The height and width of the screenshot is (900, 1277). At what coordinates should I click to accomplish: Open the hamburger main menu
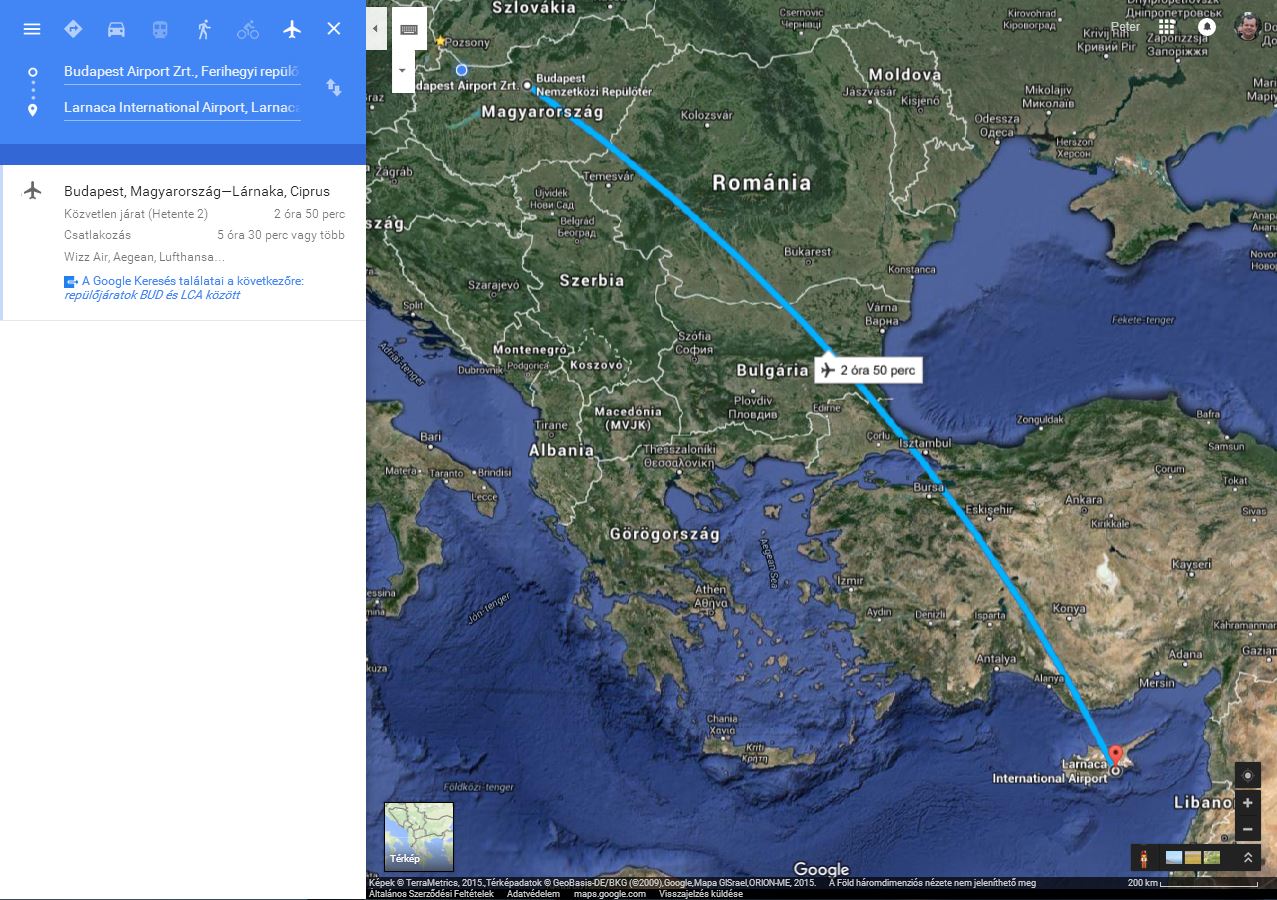32,29
